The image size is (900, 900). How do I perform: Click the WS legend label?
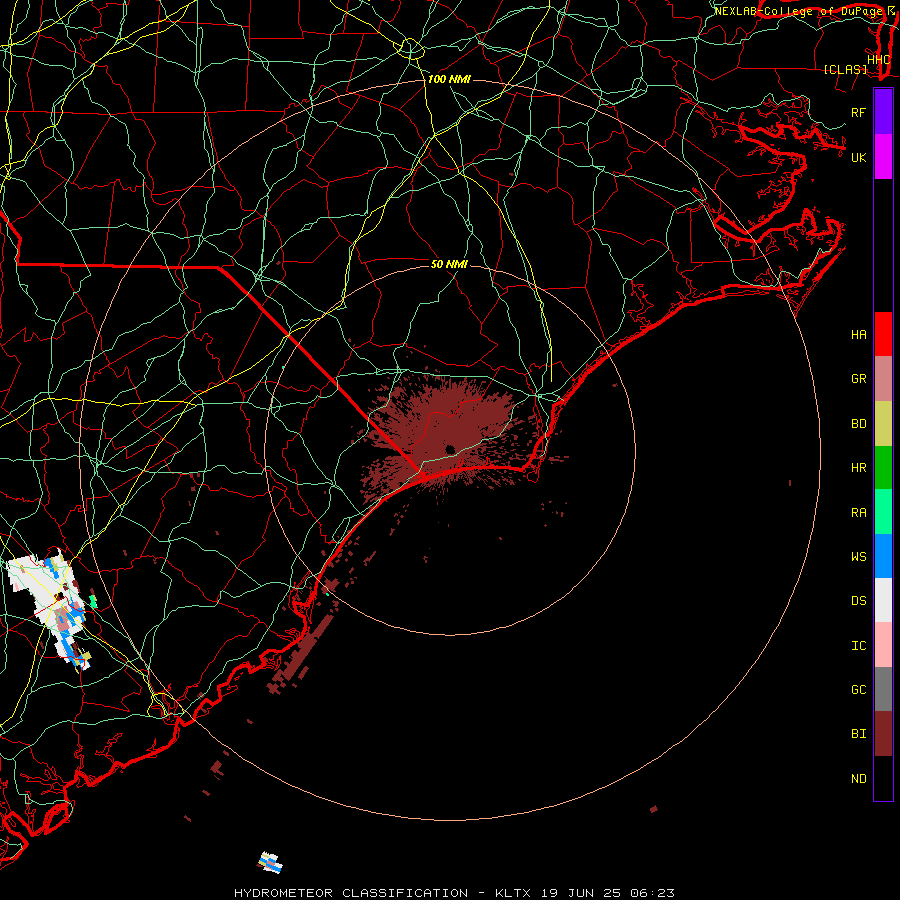858,556
